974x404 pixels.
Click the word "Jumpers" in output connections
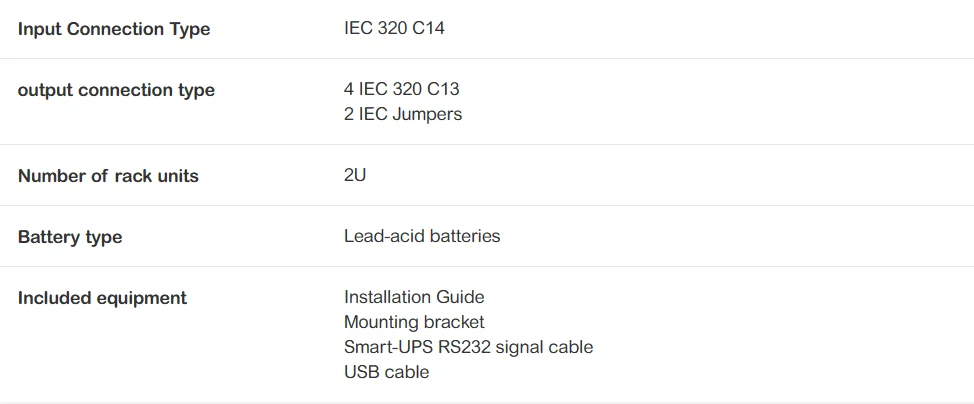click(x=427, y=114)
